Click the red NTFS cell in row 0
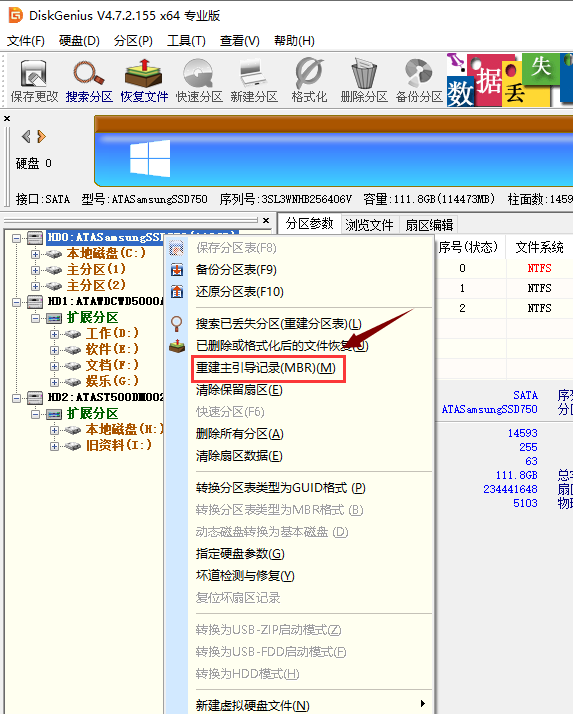 point(540,268)
